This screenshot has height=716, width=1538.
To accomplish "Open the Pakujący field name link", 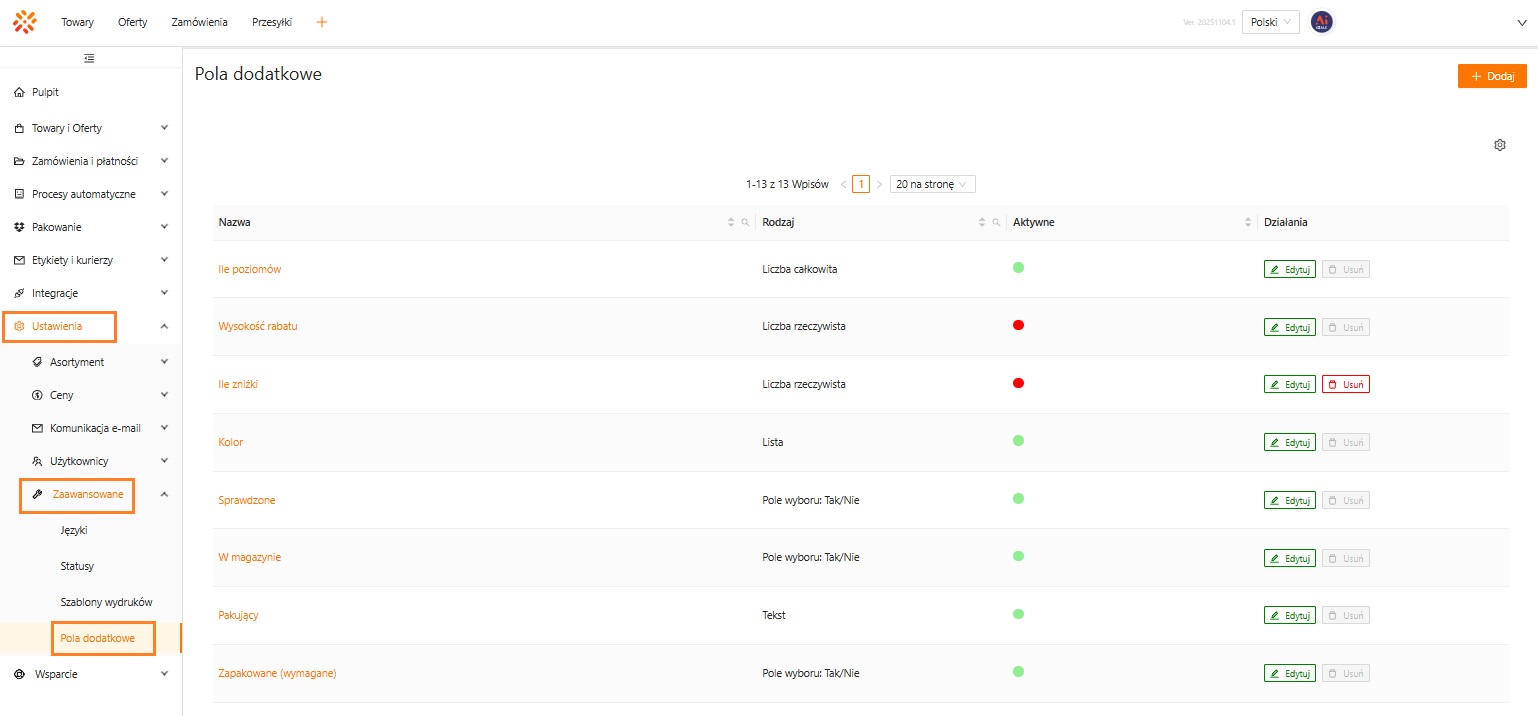I will point(238,615).
